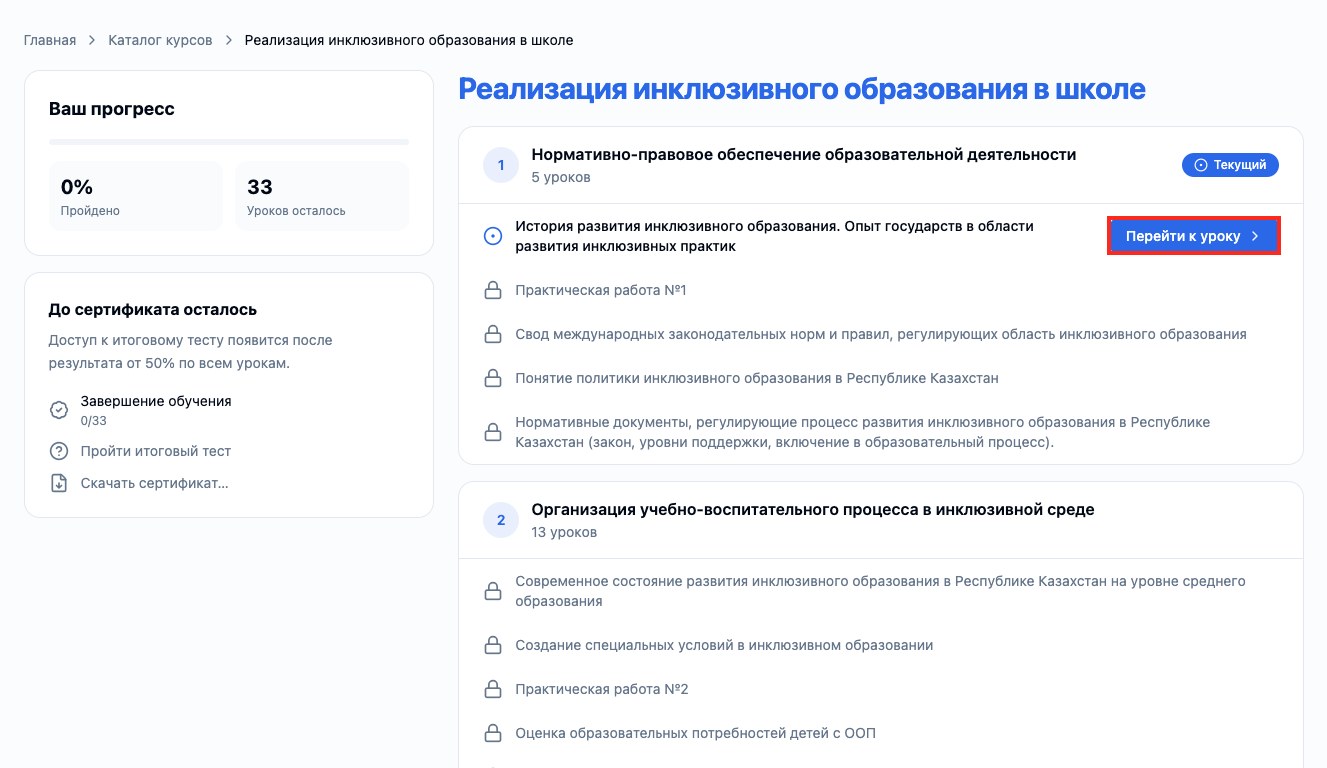Click lock icon beside Оценка образовательных потребностей
The width and height of the screenshot is (1327, 768).
[x=492, y=733]
